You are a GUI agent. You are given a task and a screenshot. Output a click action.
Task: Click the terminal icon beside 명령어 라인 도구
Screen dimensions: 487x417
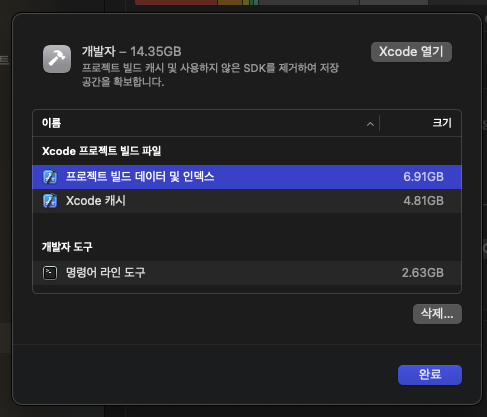coord(50,273)
